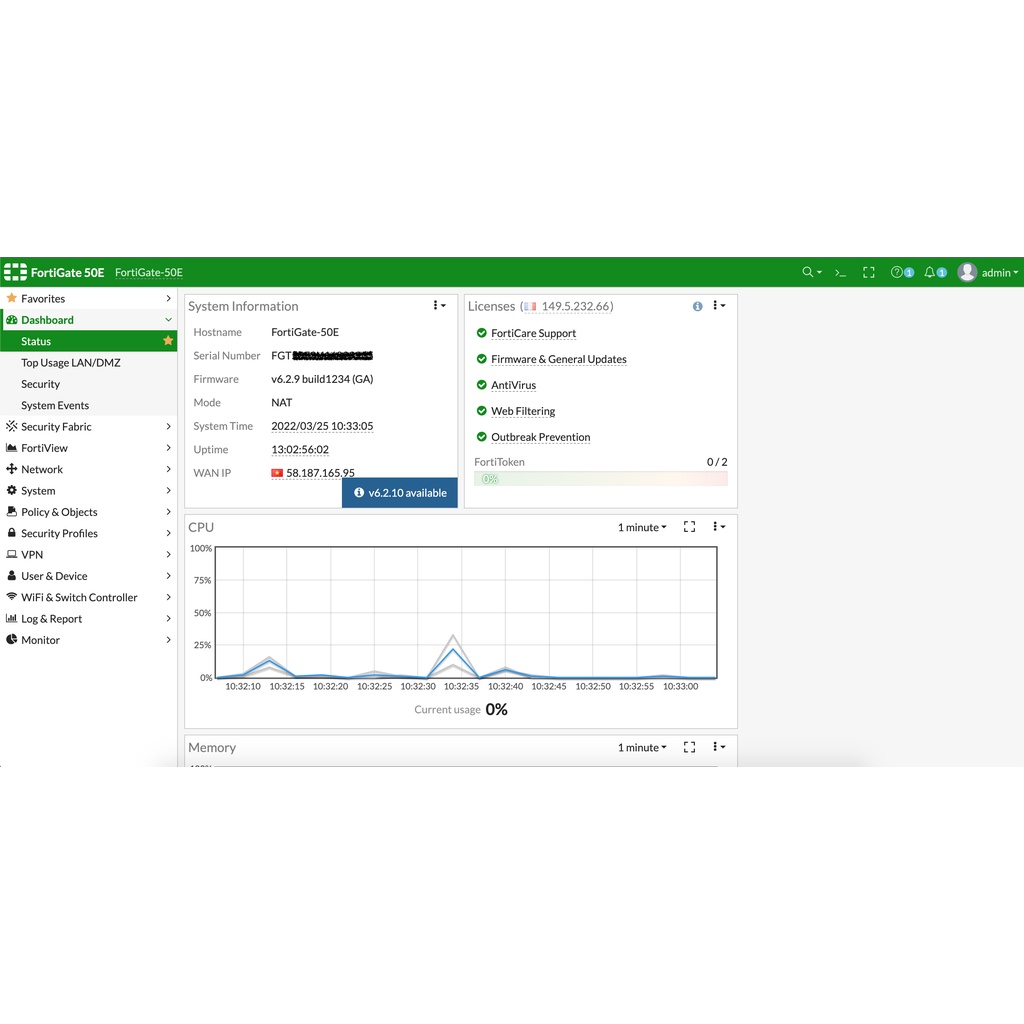This screenshot has height=1024, width=1024.
Task: Click the Security Fabric icon
Action: [x=11, y=426]
